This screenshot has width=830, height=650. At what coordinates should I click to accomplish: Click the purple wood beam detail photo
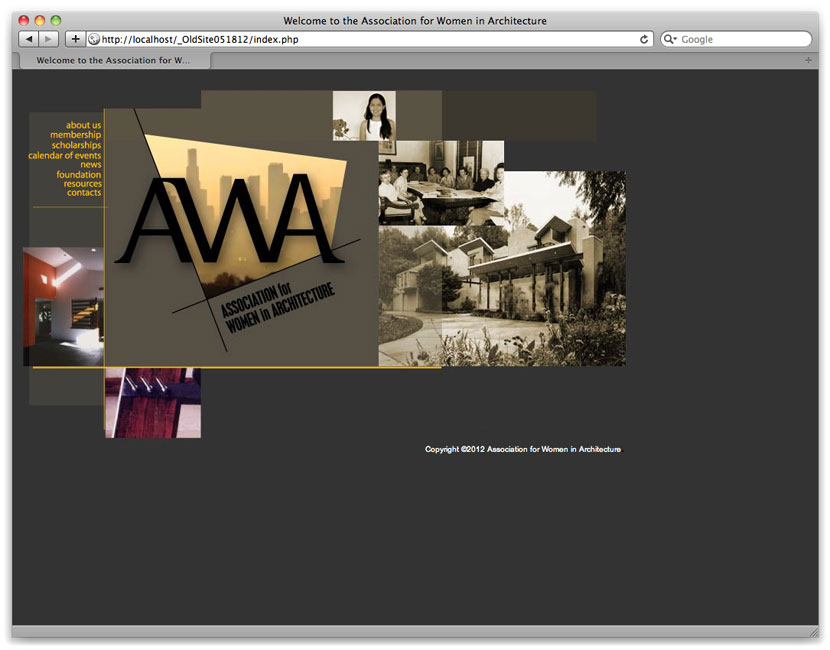[153, 403]
